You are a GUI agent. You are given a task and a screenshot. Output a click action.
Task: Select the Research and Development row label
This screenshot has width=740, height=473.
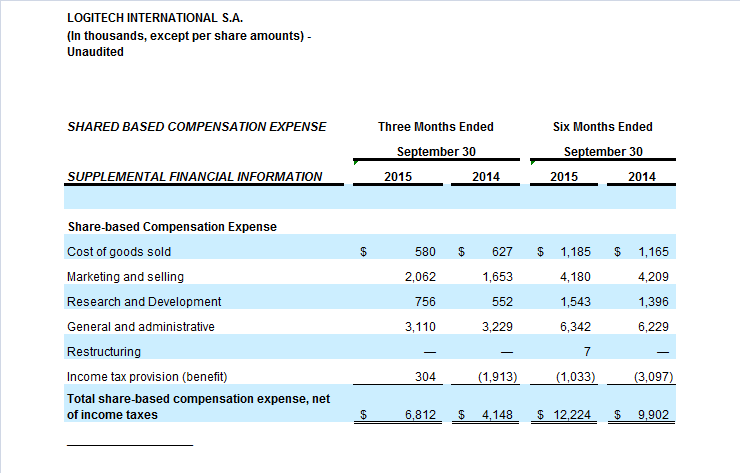click(144, 302)
